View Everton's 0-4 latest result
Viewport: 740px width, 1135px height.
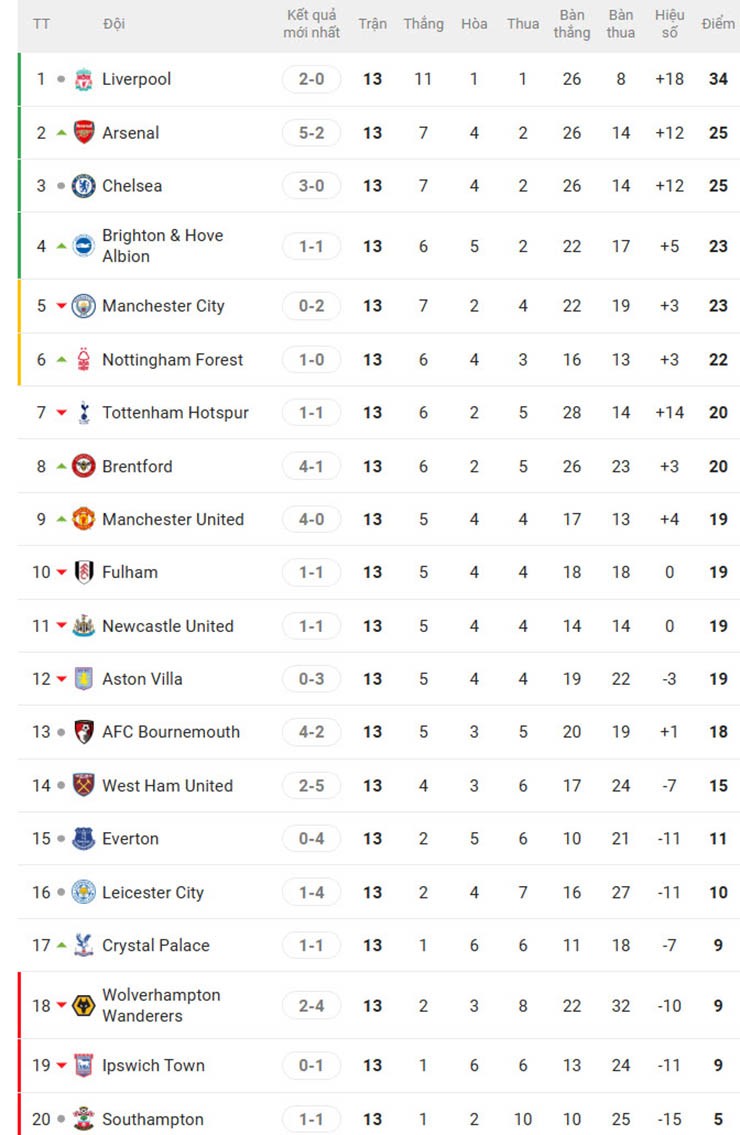(311, 839)
